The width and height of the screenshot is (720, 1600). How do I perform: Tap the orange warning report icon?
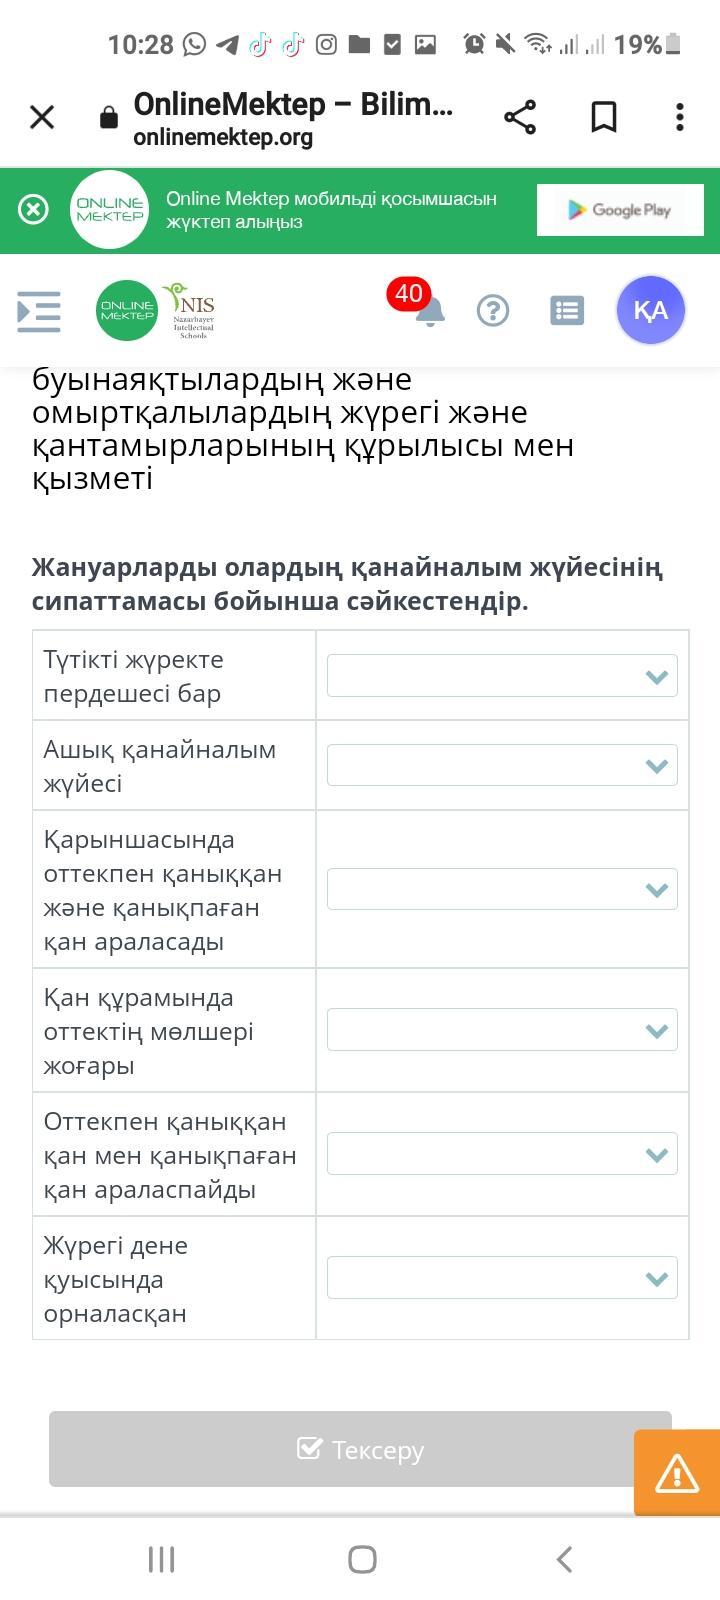(677, 1473)
